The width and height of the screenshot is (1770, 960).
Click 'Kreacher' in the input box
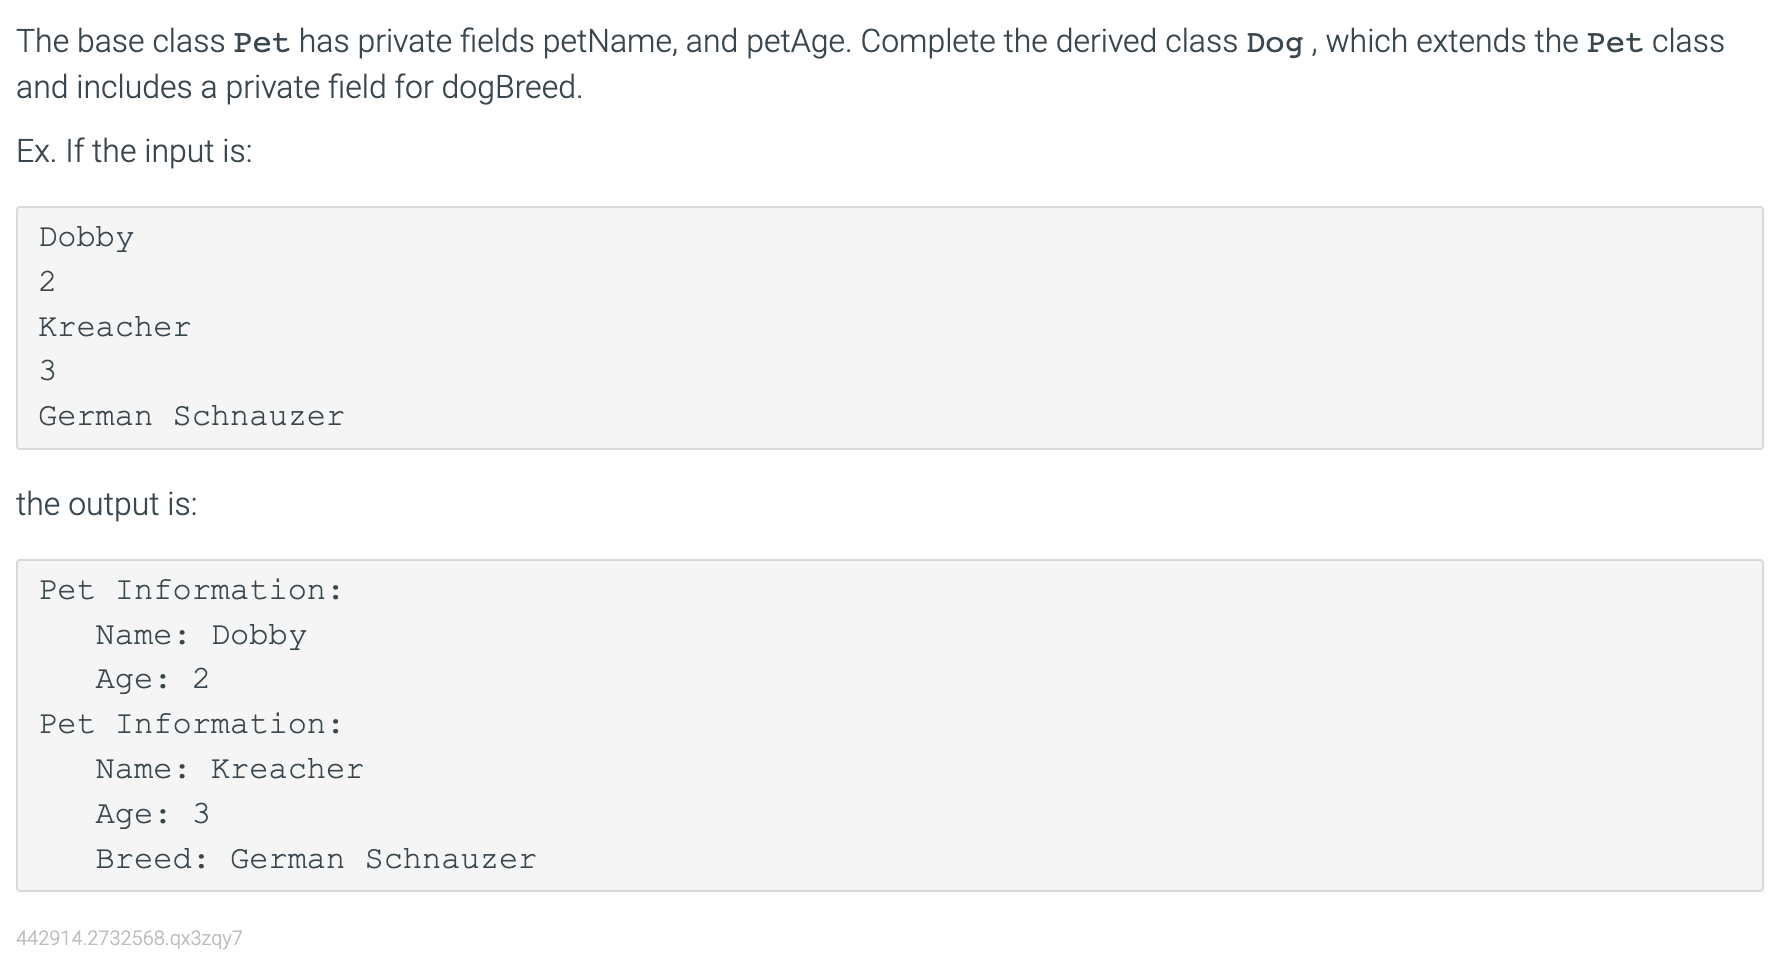[114, 327]
